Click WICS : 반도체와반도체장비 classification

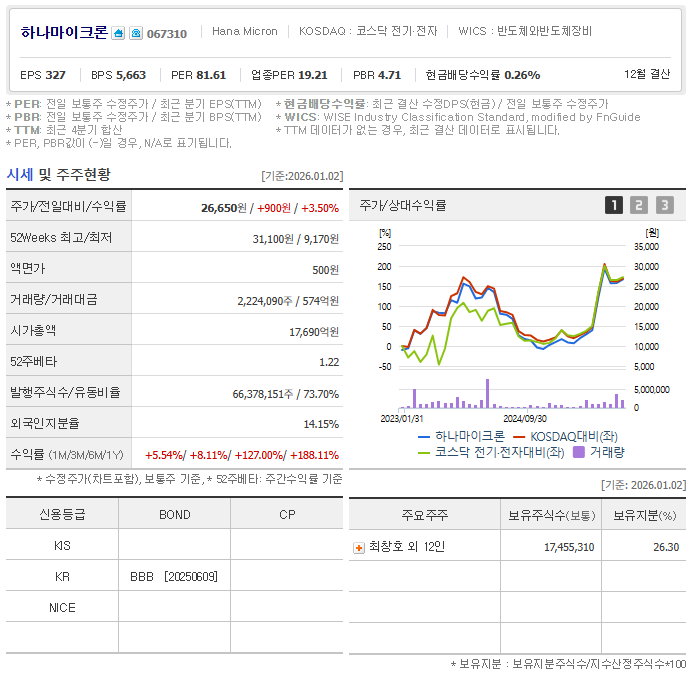click(x=525, y=31)
